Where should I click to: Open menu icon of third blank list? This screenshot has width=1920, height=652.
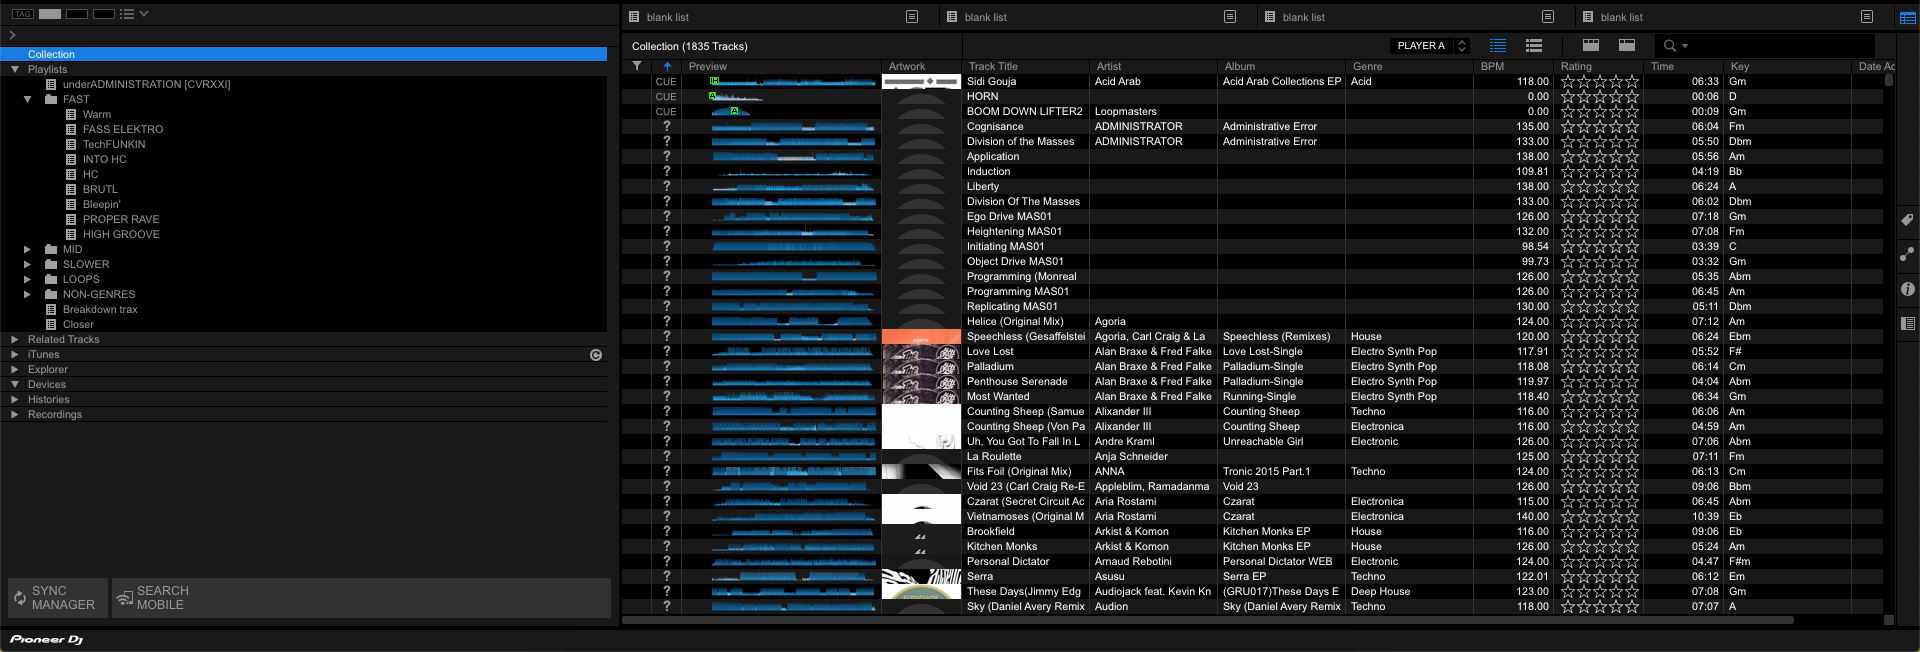tap(1548, 17)
